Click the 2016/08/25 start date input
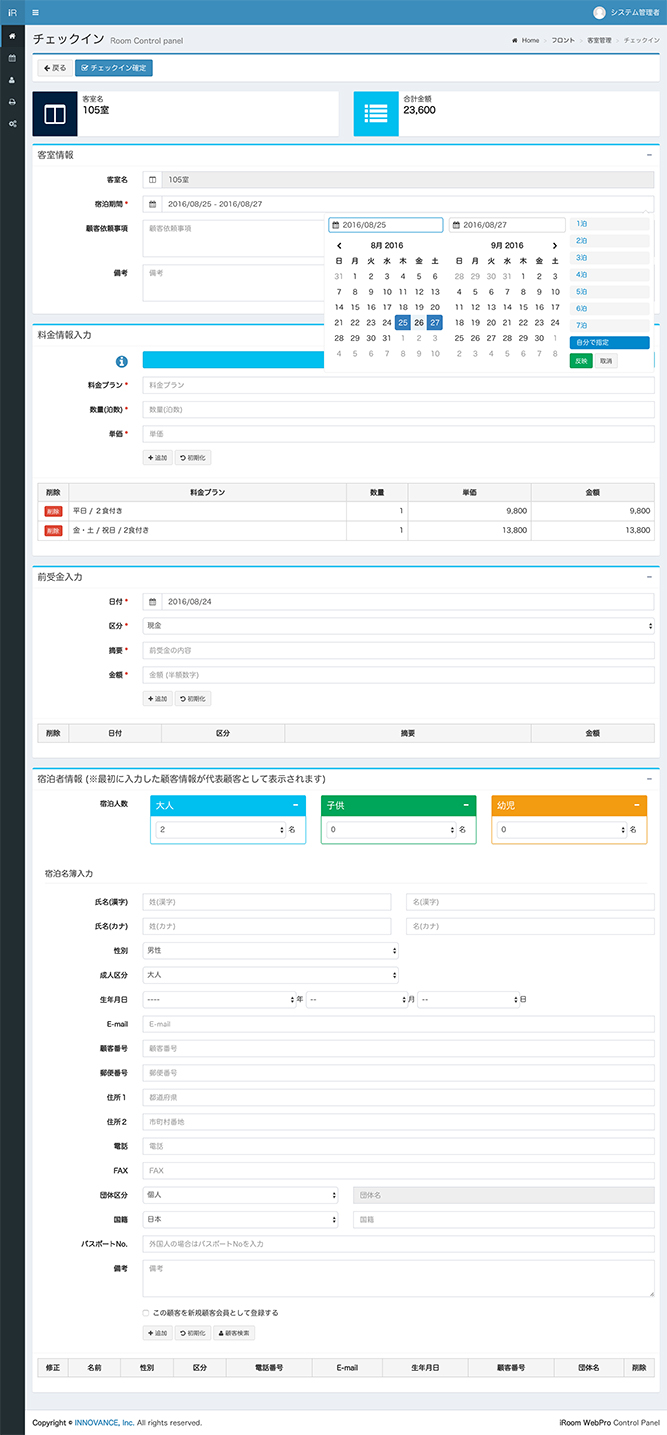 point(386,225)
